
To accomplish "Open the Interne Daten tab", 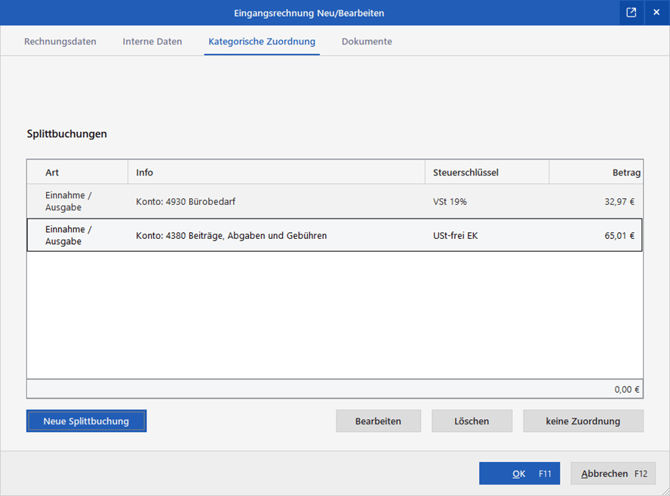I will [152, 42].
